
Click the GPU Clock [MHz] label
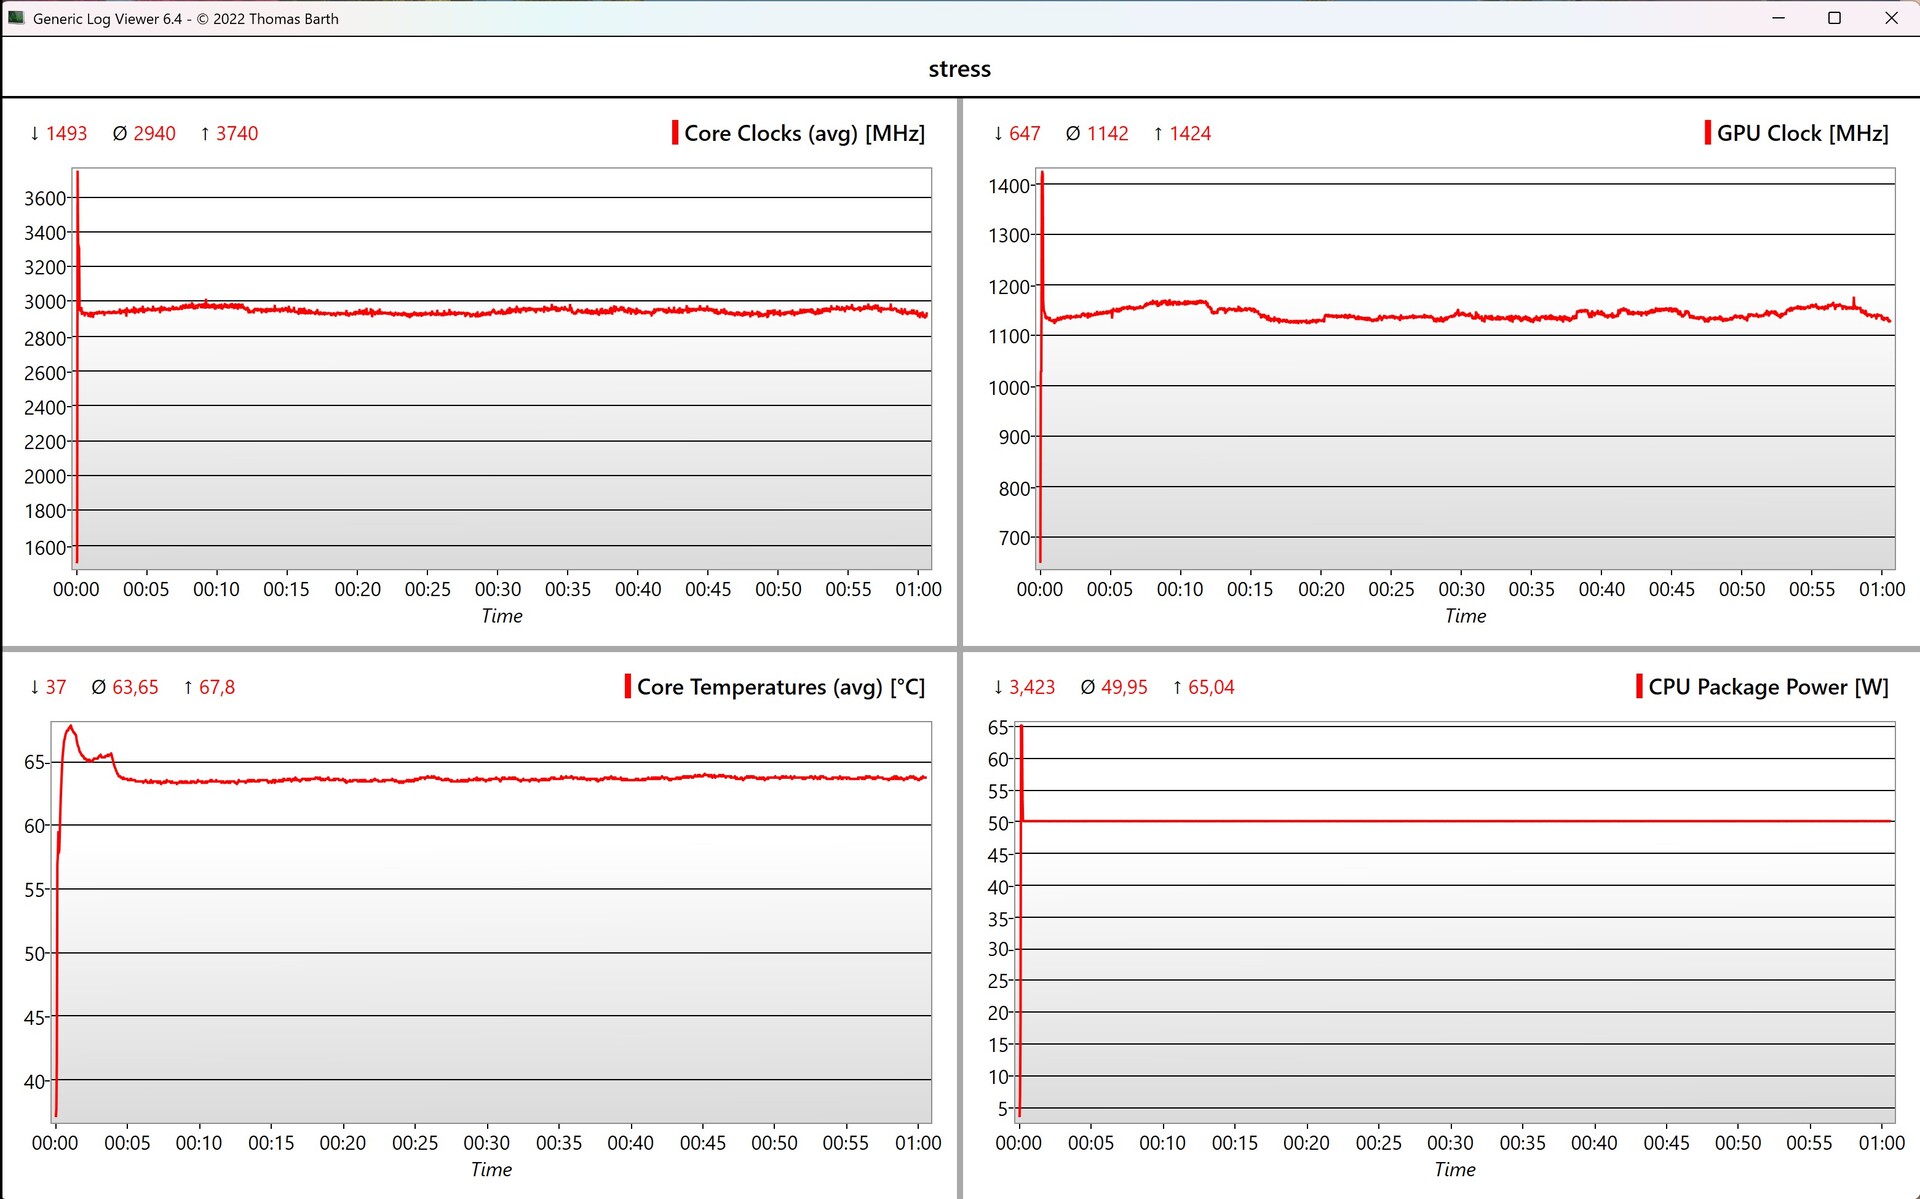(1802, 133)
